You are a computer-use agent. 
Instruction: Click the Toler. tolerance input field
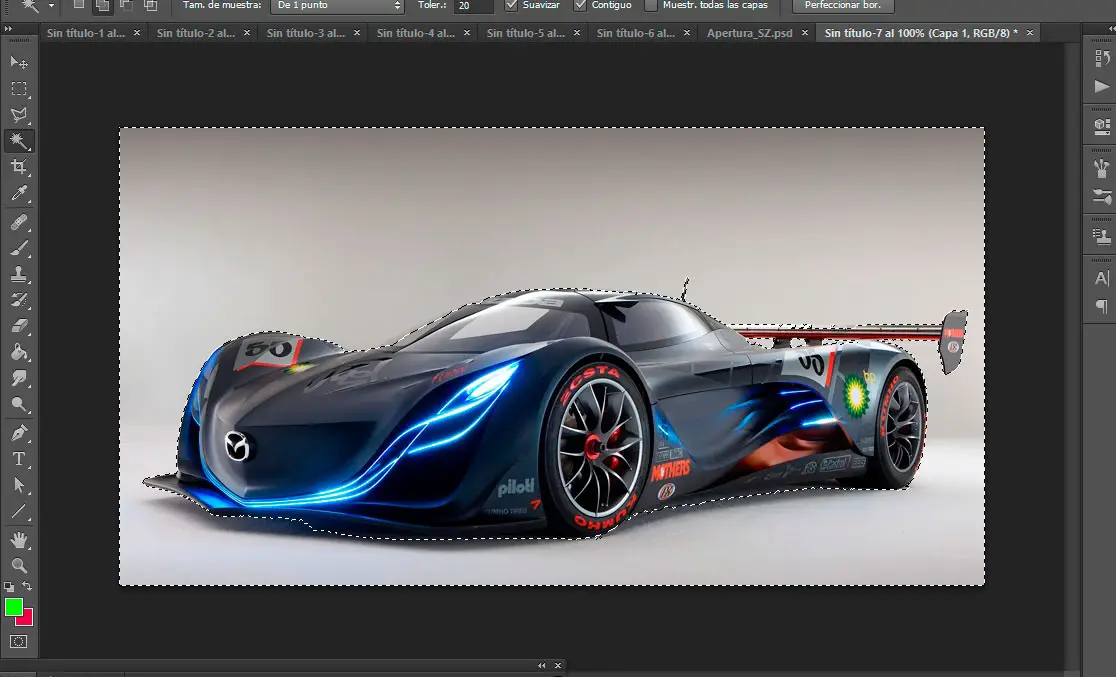pyautogui.click(x=472, y=6)
